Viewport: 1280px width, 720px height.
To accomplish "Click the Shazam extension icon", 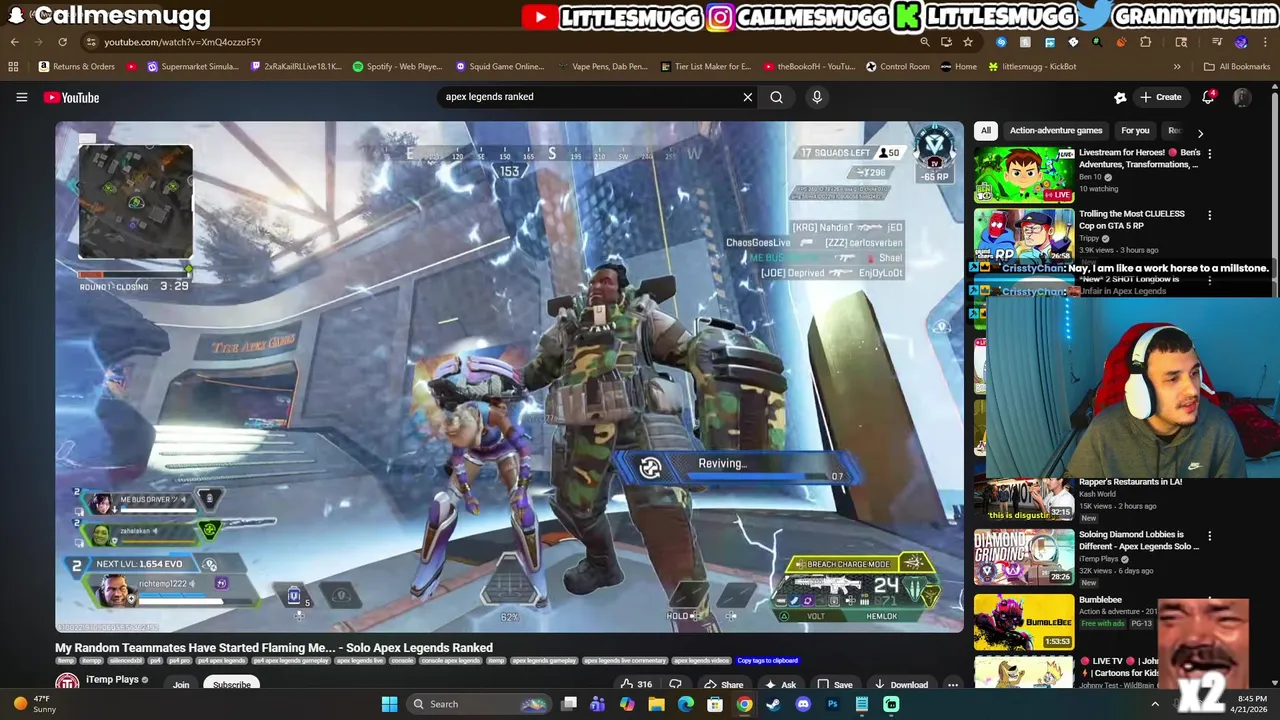I will (1001, 42).
